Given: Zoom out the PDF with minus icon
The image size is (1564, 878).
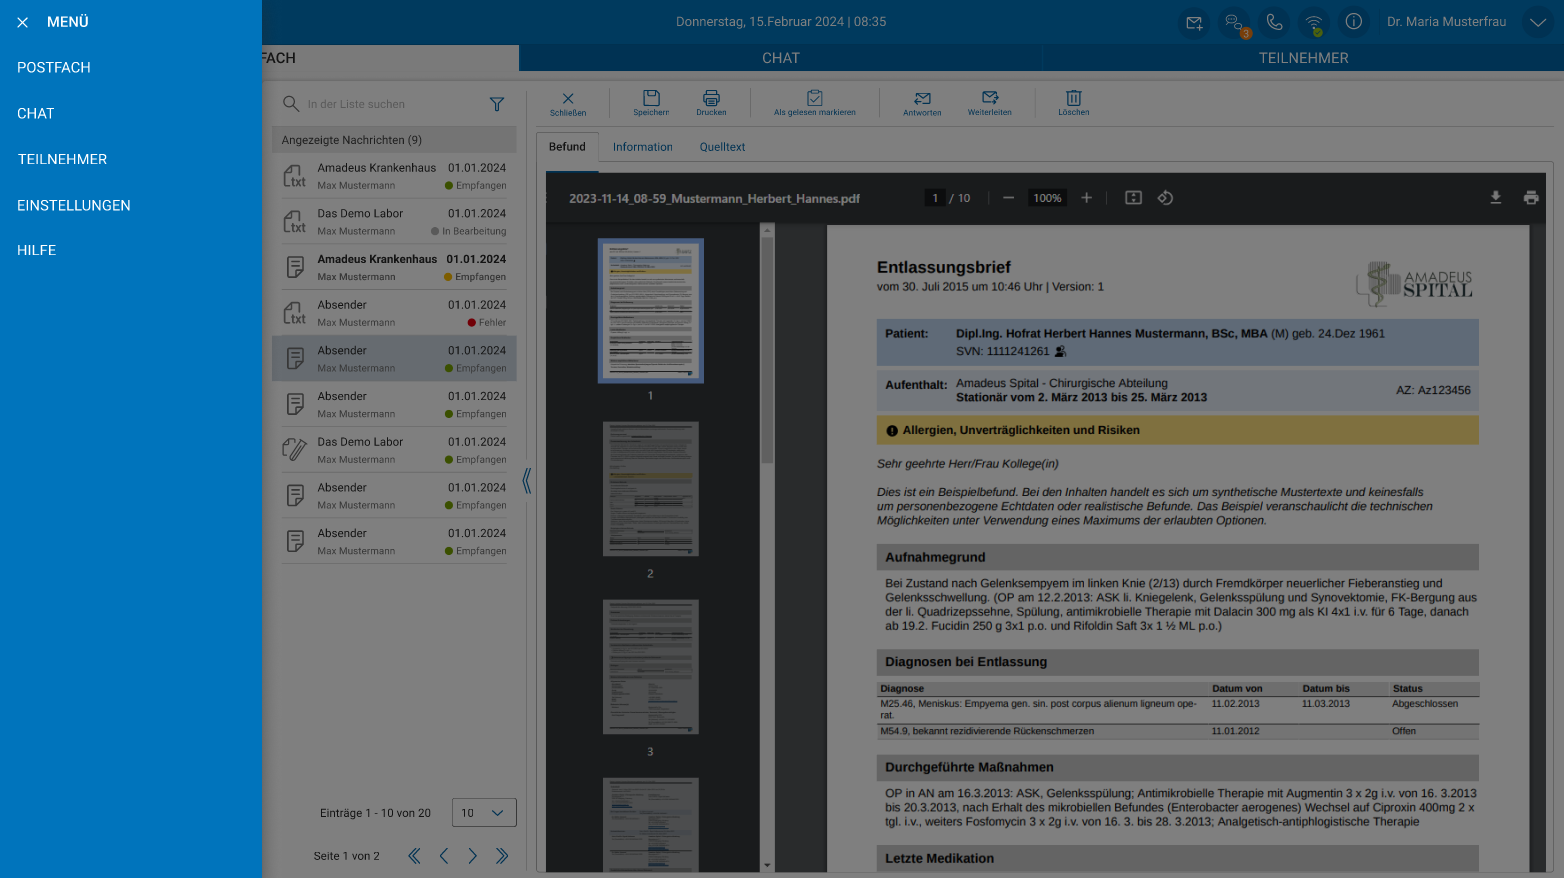Looking at the screenshot, I should point(1009,198).
